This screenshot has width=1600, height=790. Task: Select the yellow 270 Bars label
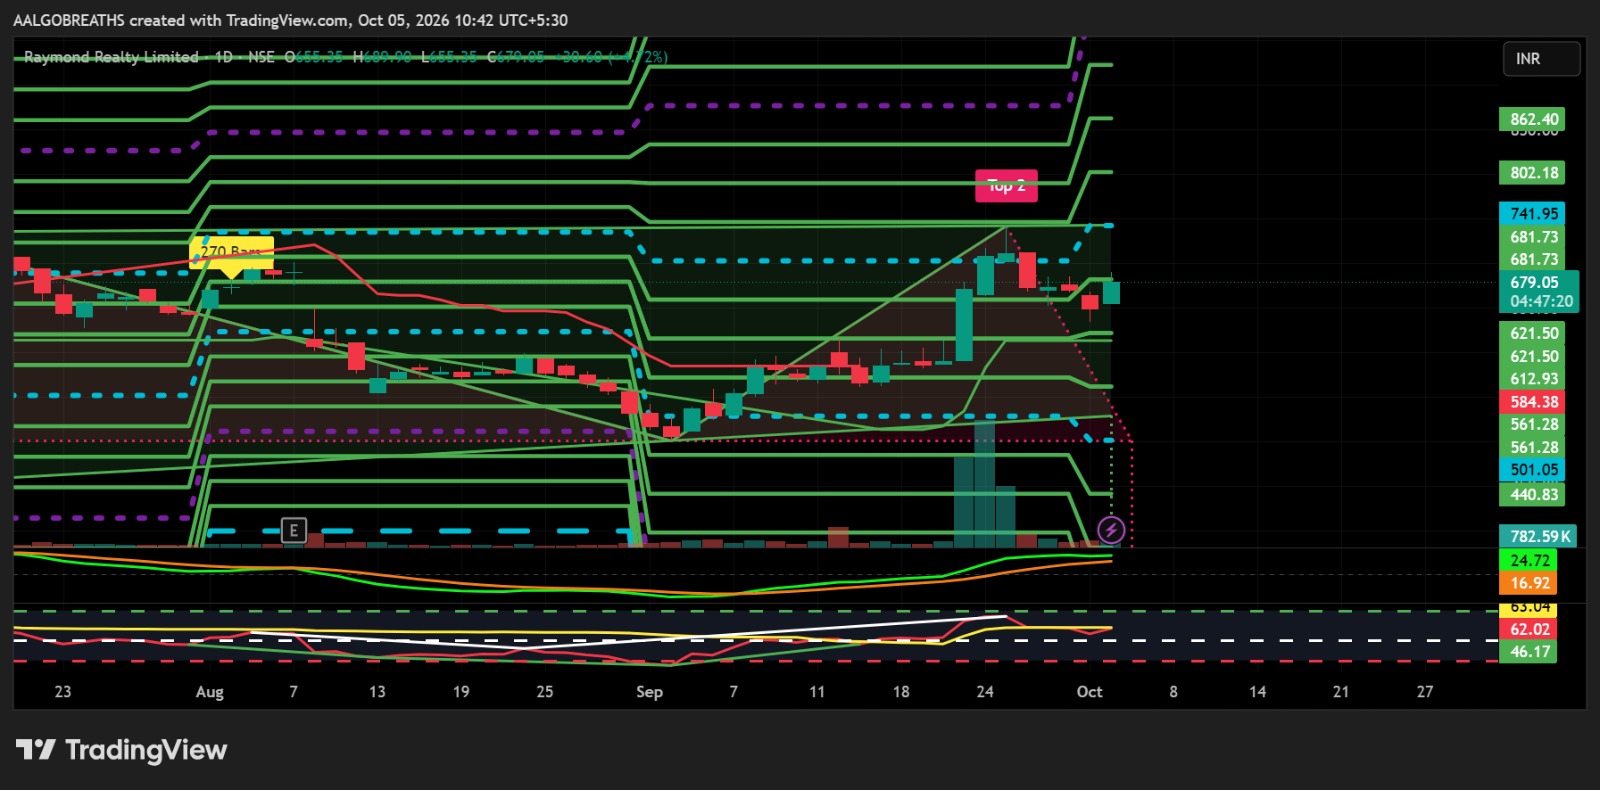click(x=231, y=251)
